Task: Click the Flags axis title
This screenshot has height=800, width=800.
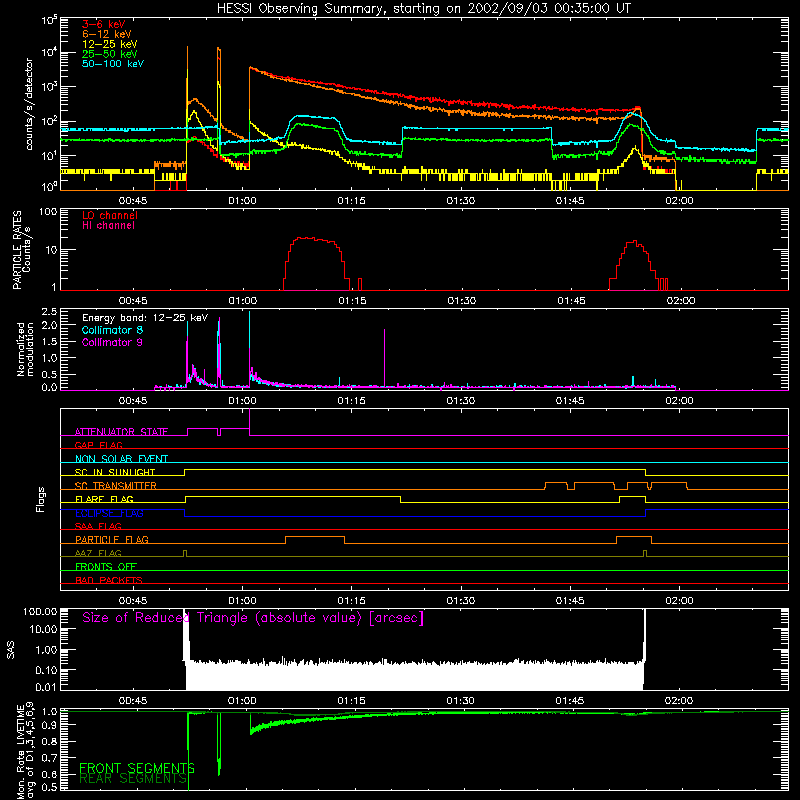Action: pyautogui.click(x=41, y=499)
